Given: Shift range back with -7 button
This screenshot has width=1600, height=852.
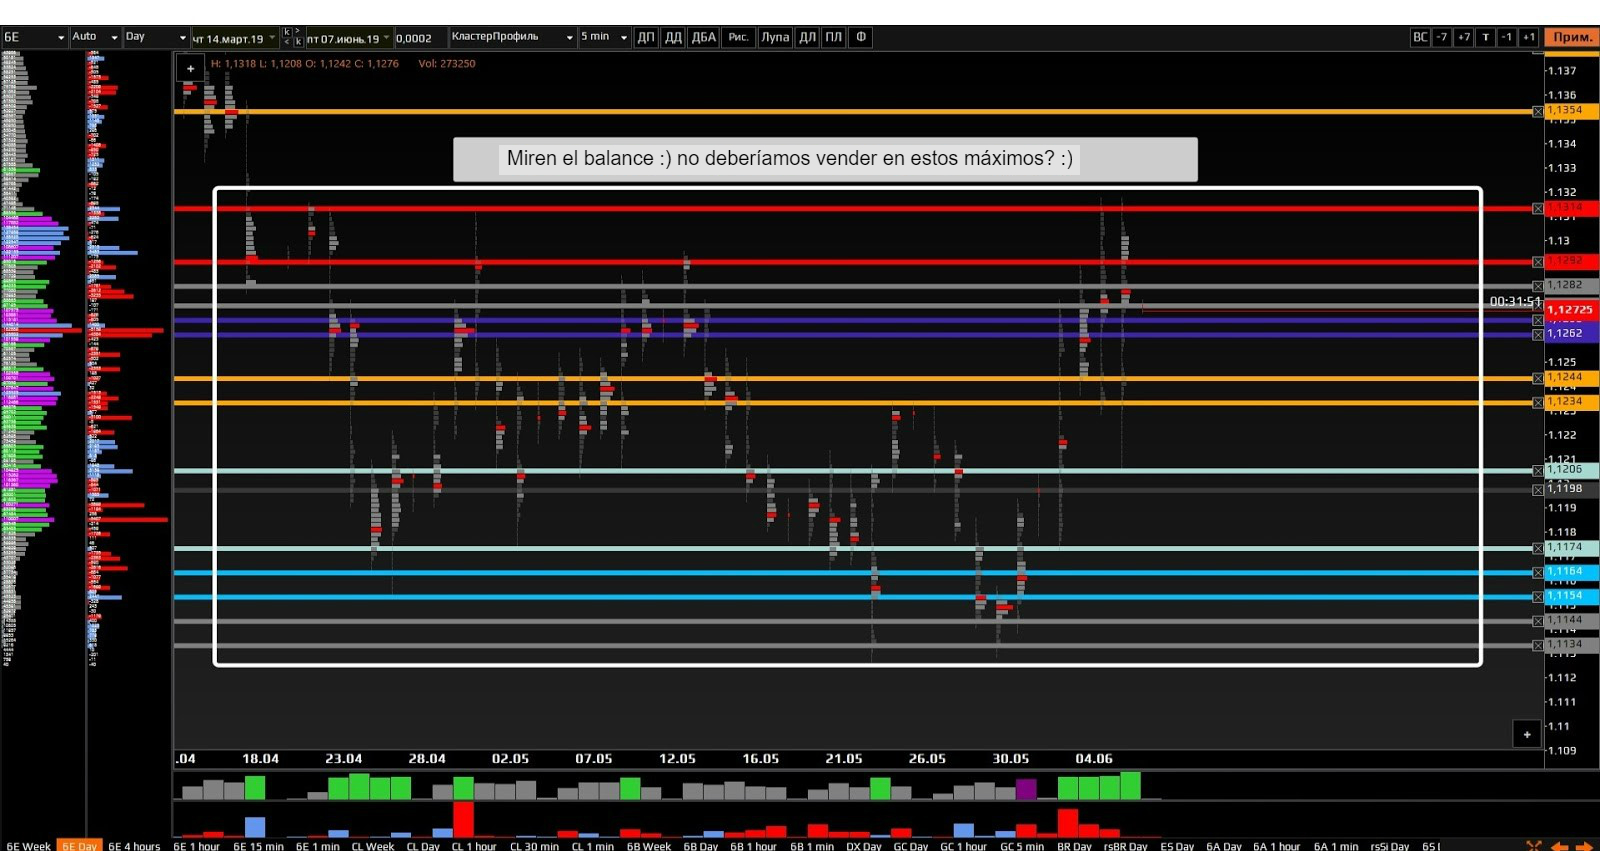Looking at the screenshot, I should point(1442,37).
